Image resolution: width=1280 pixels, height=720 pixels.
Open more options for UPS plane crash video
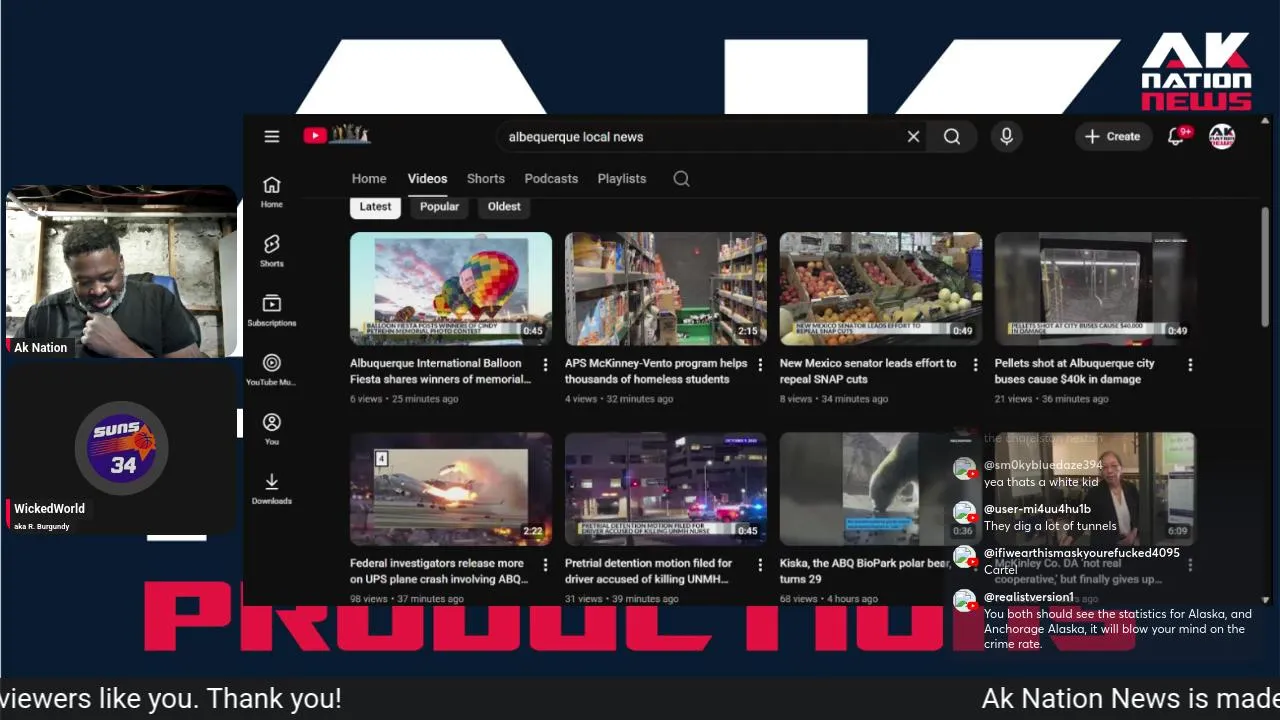click(x=545, y=565)
